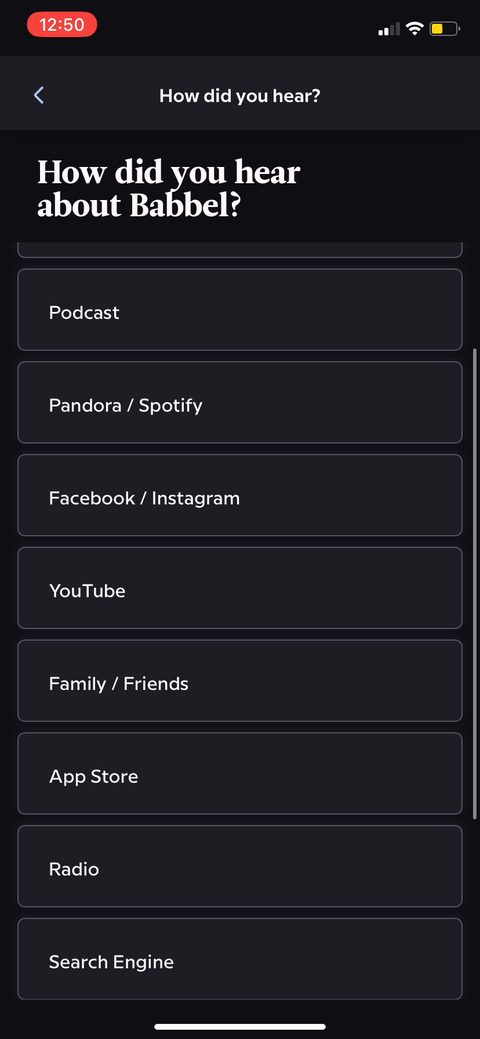Select the Radio option

point(239,866)
